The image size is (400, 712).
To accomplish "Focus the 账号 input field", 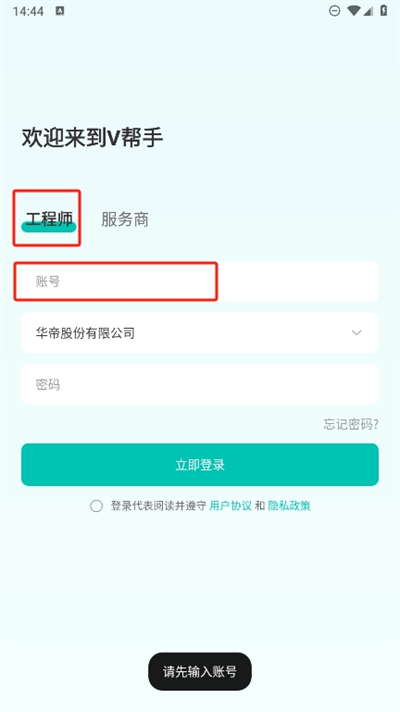I will click(x=200, y=281).
